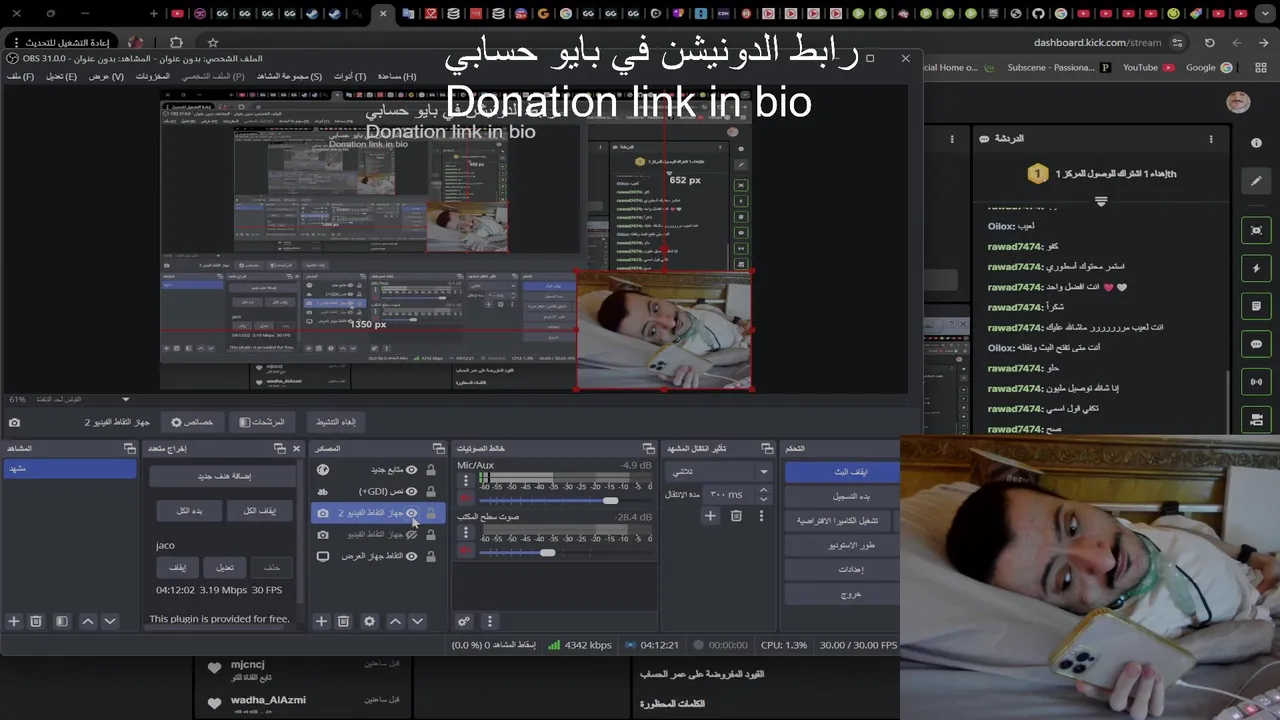Open source Properties button with gear

(191, 423)
